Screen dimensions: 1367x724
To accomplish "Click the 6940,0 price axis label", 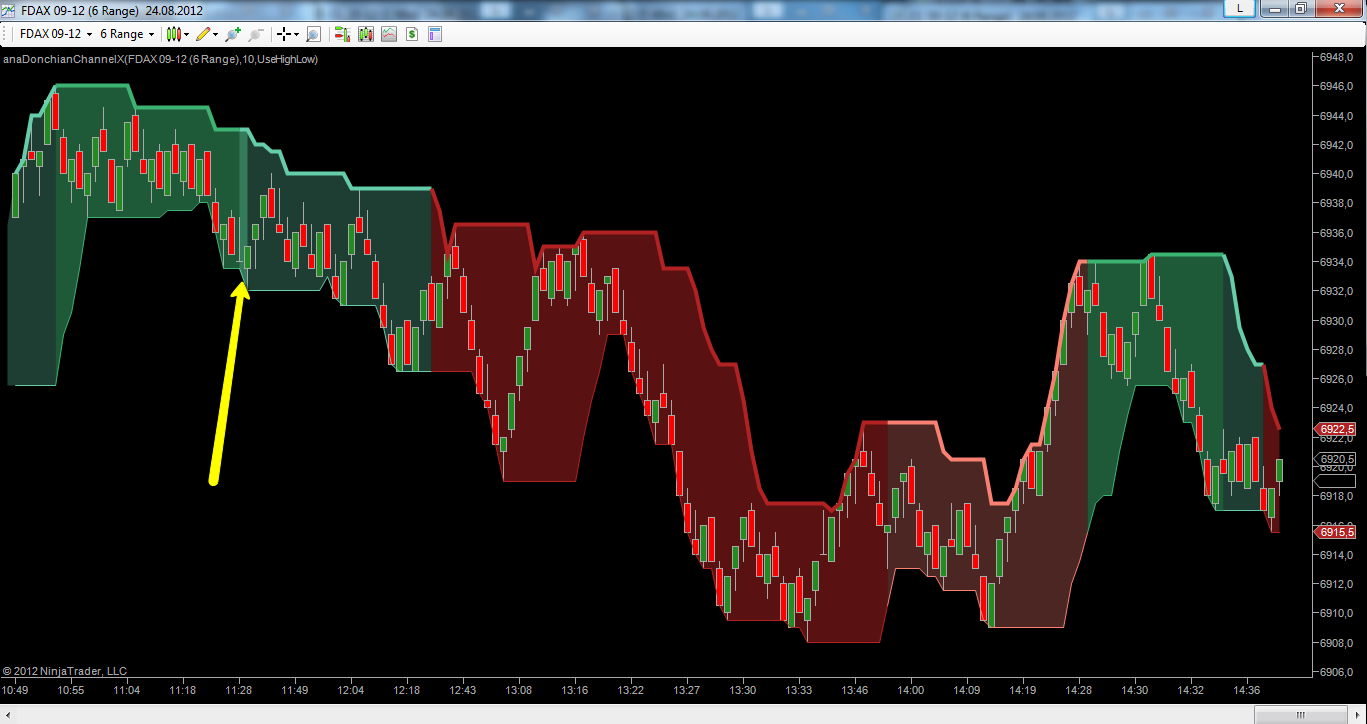I will coord(1338,174).
